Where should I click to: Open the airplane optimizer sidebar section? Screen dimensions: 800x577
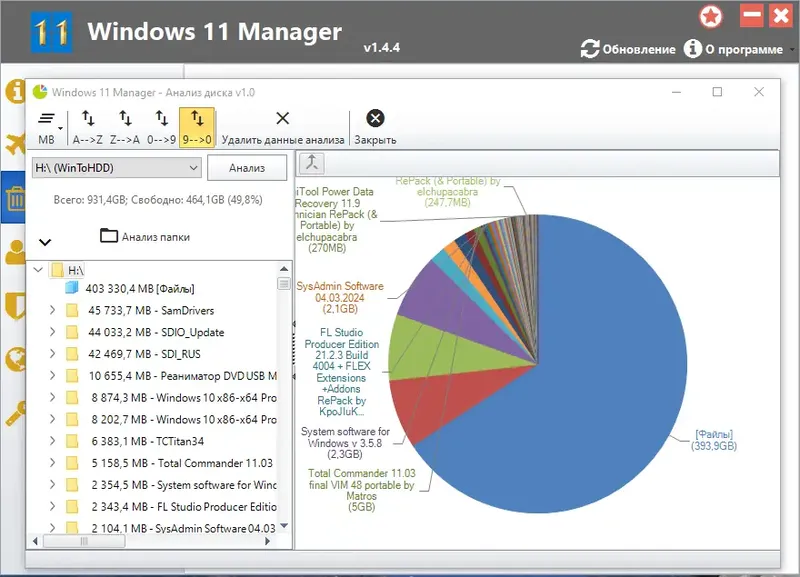tap(16, 144)
